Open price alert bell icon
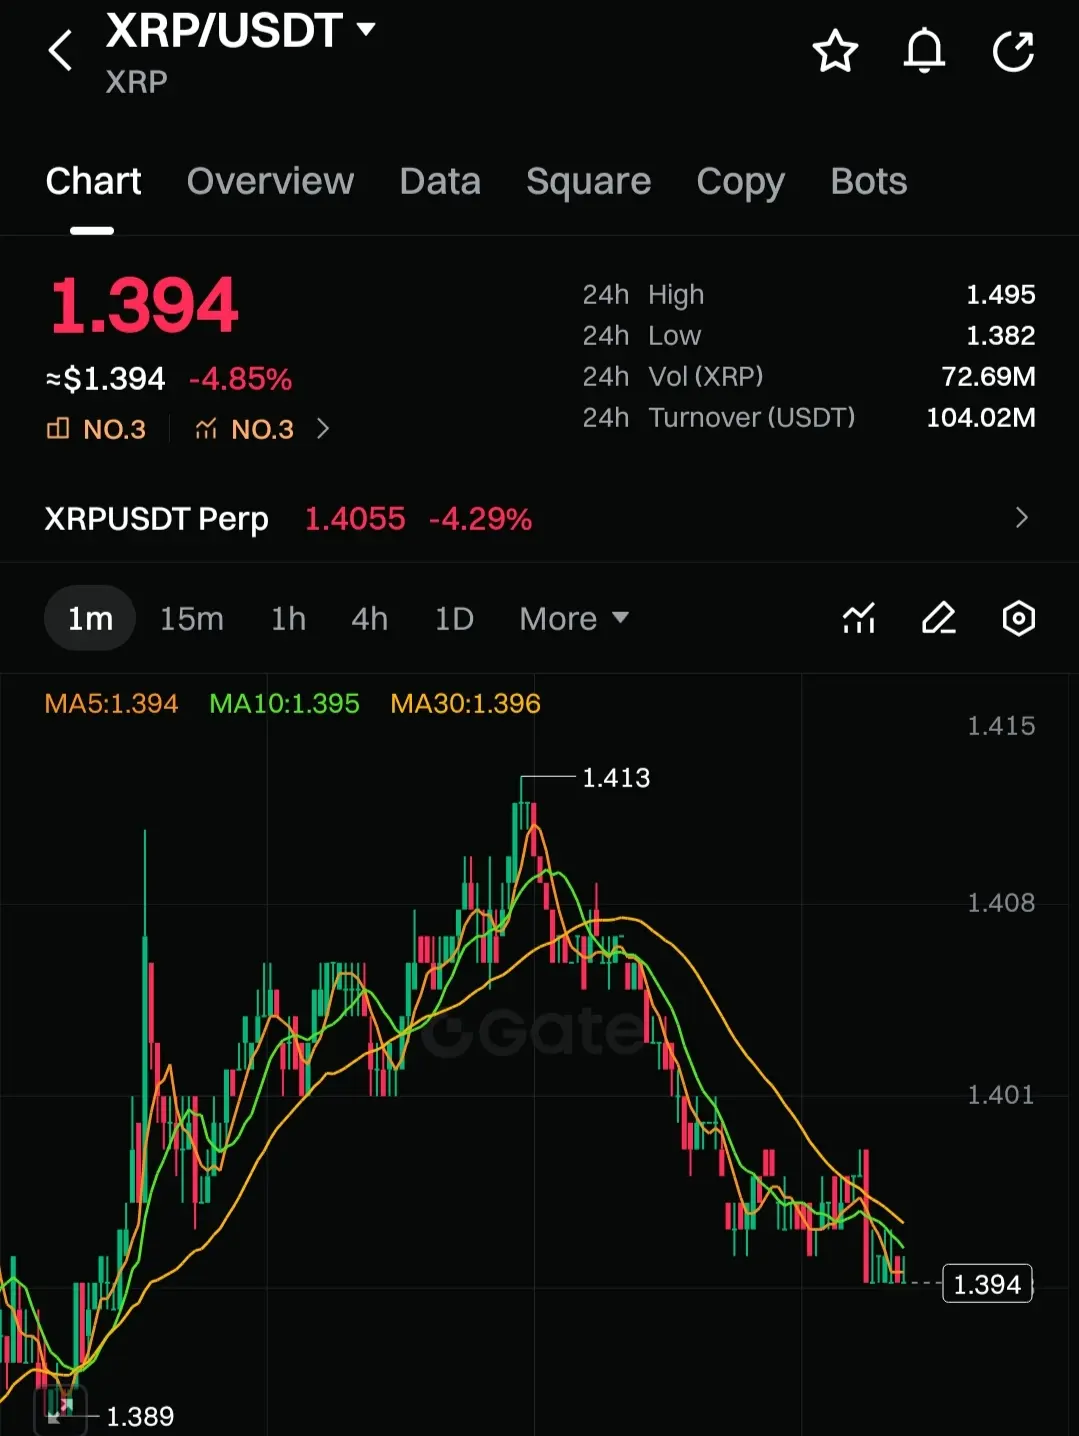The width and height of the screenshot is (1079, 1436). pos(924,51)
